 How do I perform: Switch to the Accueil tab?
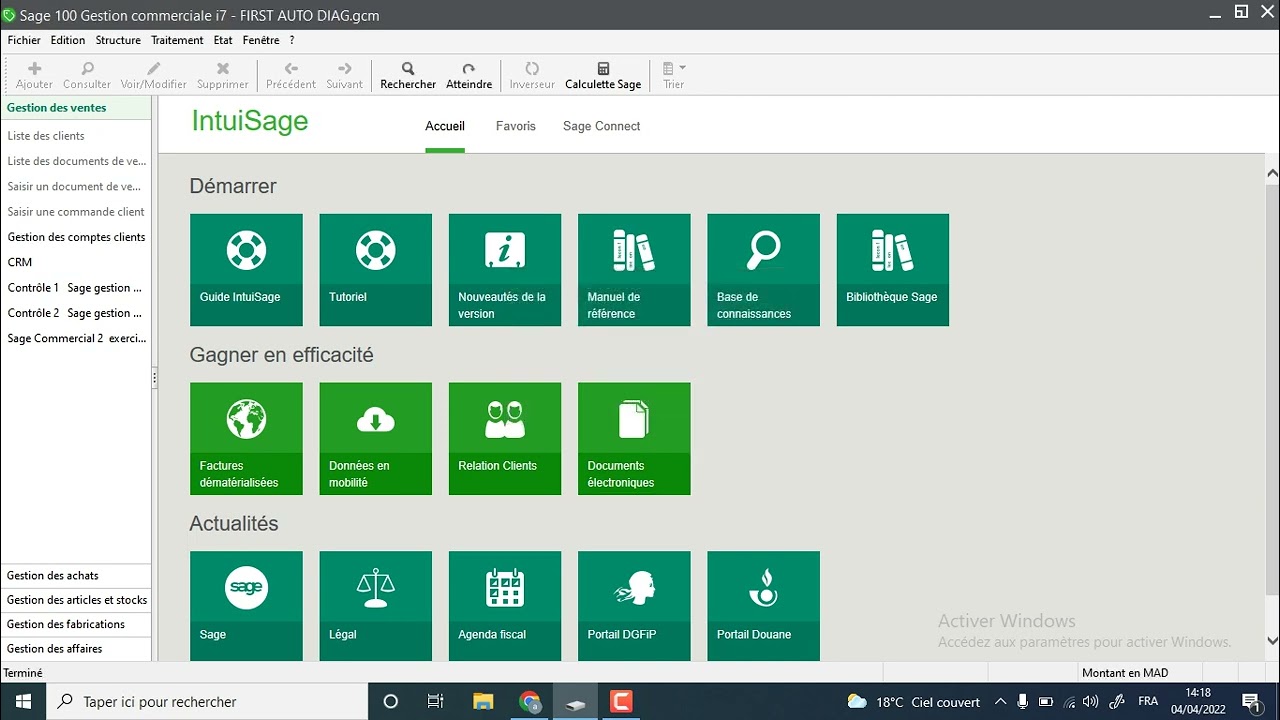tap(445, 126)
